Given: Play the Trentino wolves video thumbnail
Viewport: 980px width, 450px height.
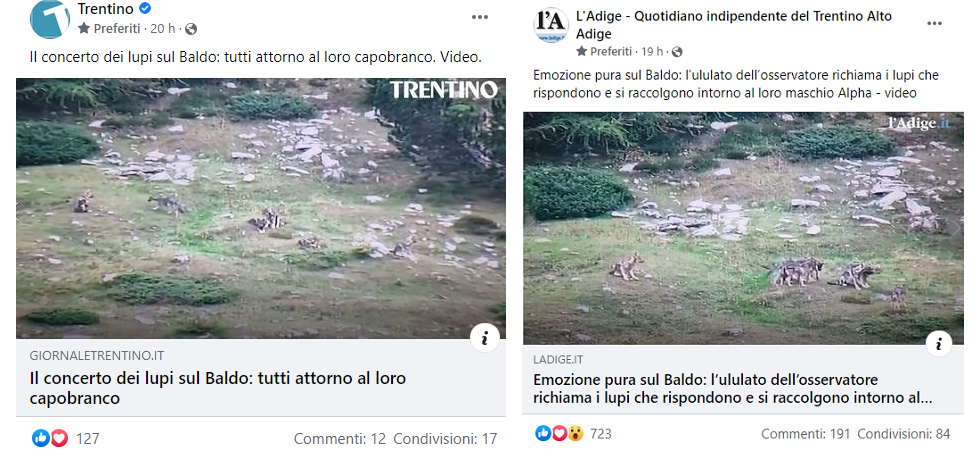Looking at the screenshot, I should 260,208.
